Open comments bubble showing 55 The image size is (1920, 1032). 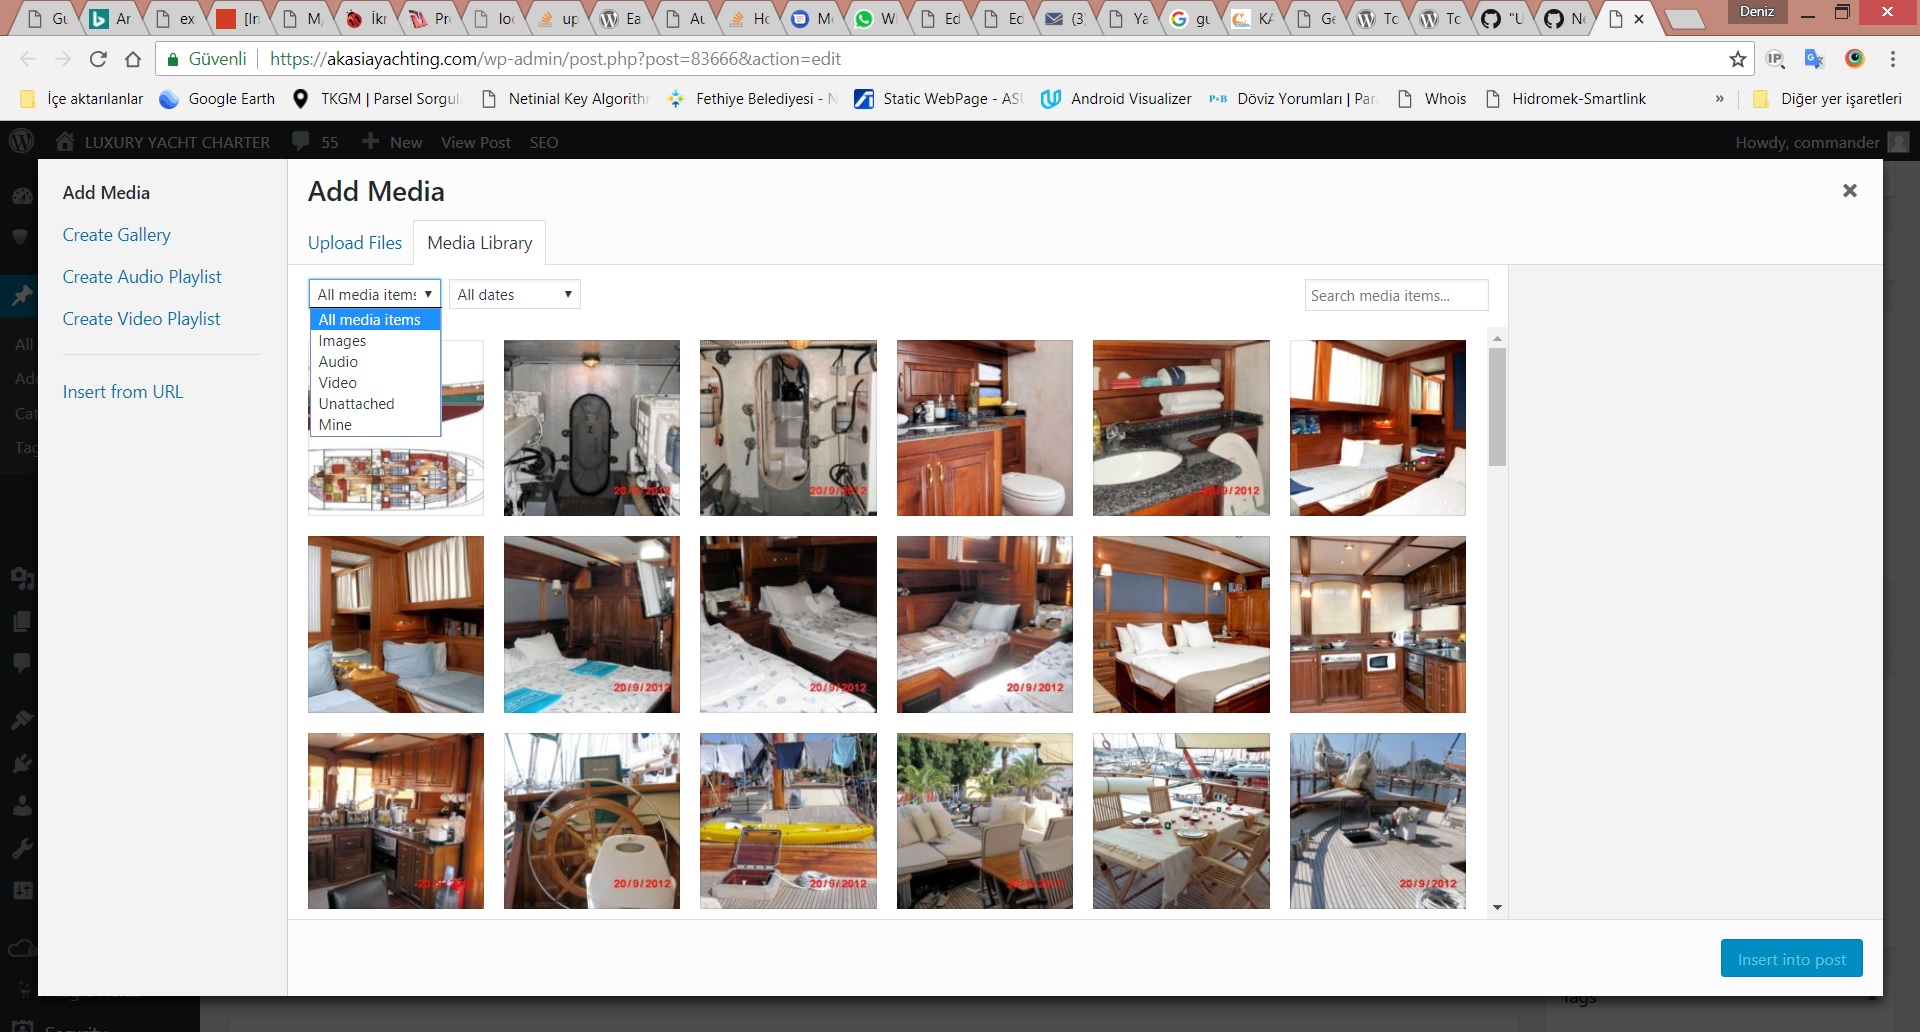315,142
